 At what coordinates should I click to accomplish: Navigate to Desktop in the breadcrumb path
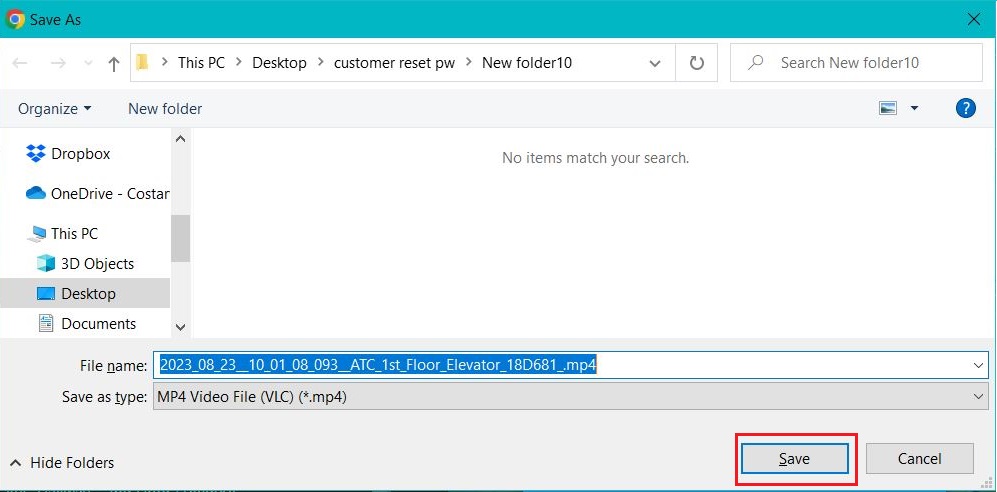click(279, 63)
